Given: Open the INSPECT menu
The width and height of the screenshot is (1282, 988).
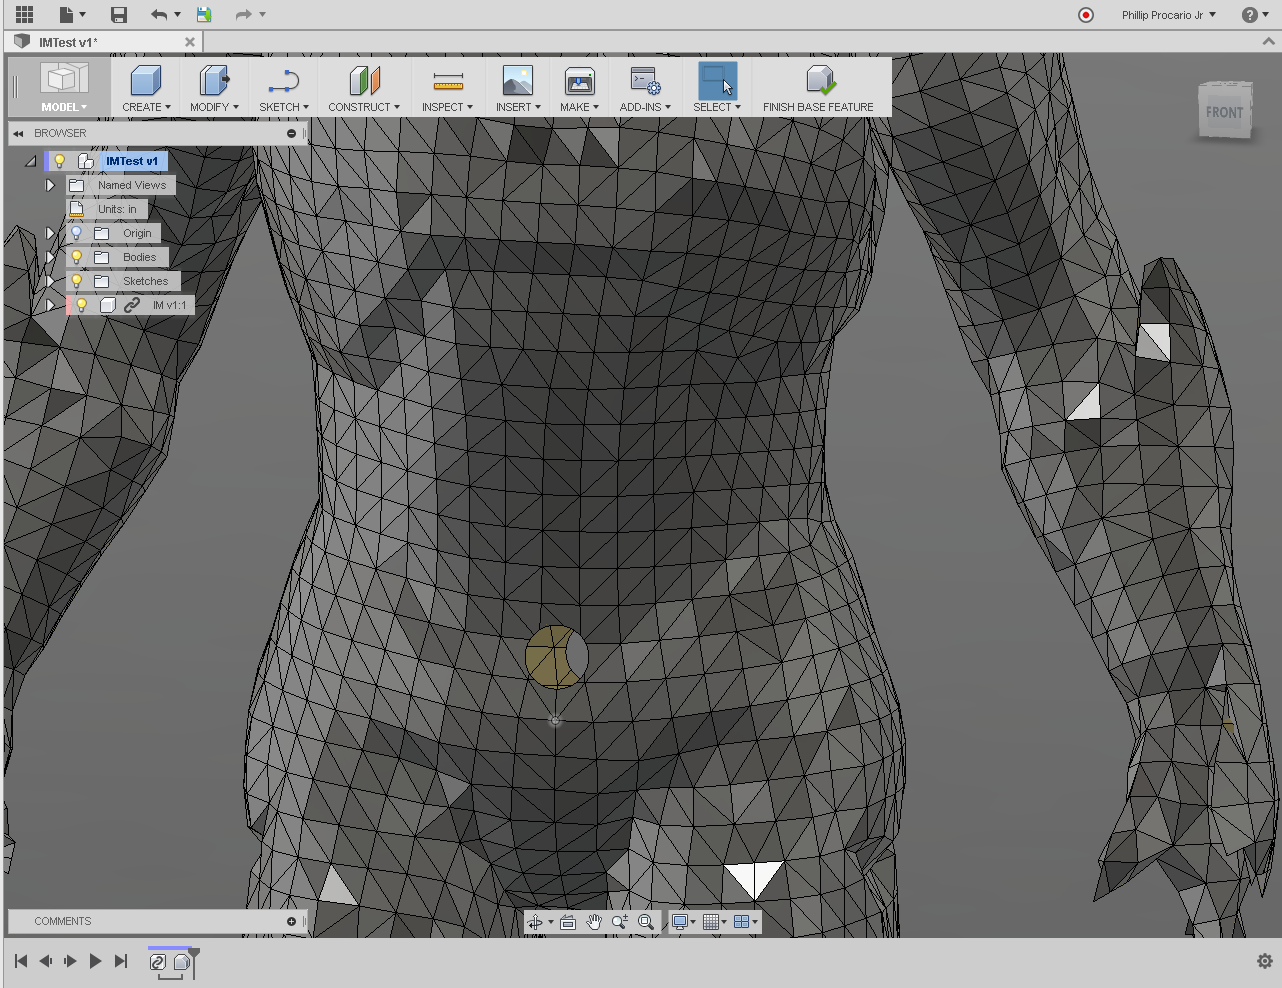Looking at the screenshot, I should point(447,107).
